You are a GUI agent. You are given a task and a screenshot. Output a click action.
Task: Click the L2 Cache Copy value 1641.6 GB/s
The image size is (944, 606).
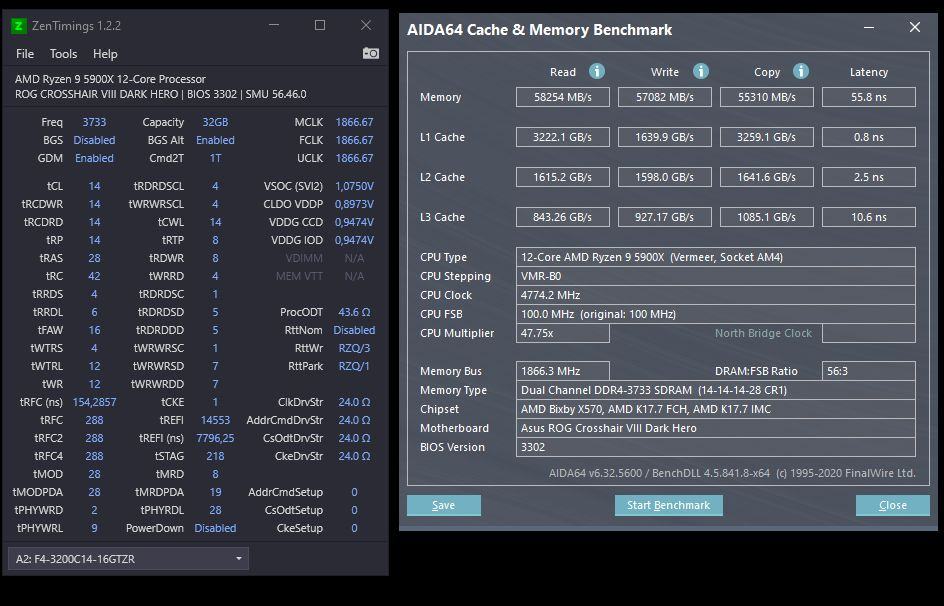pyautogui.click(x=767, y=177)
